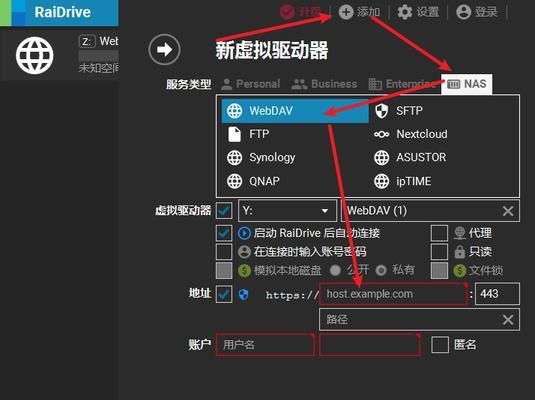Open the 添加 (add) plus icon

(346, 12)
